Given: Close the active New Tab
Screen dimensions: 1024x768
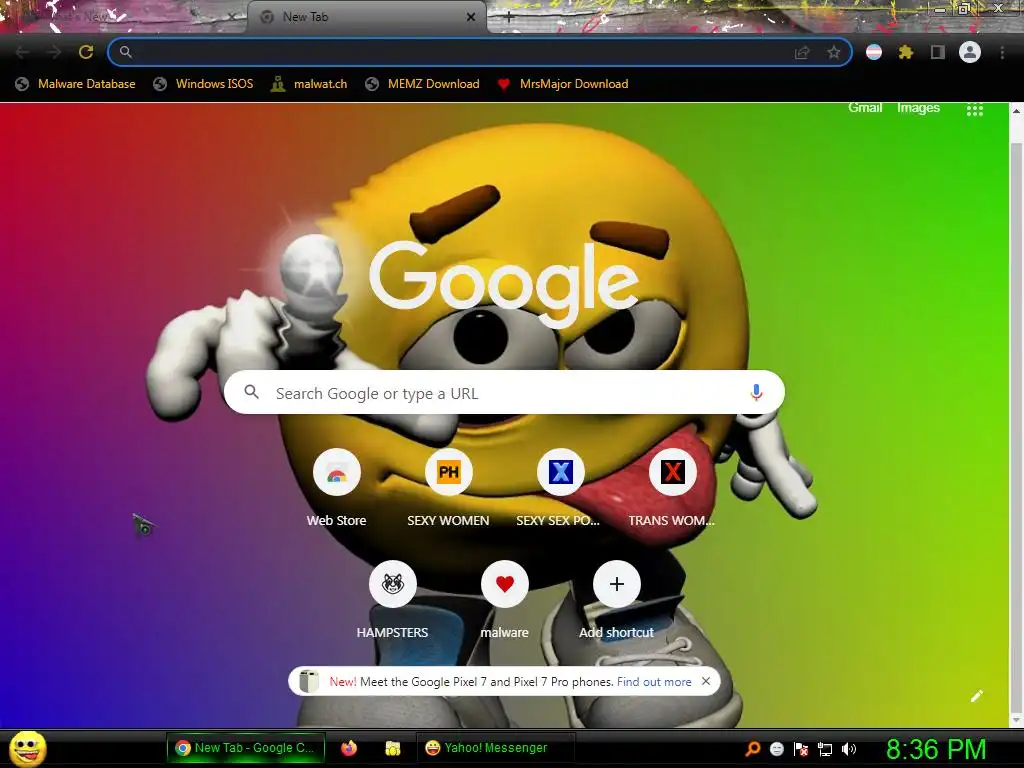Looking at the screenshot, I should tap(471, 18).
